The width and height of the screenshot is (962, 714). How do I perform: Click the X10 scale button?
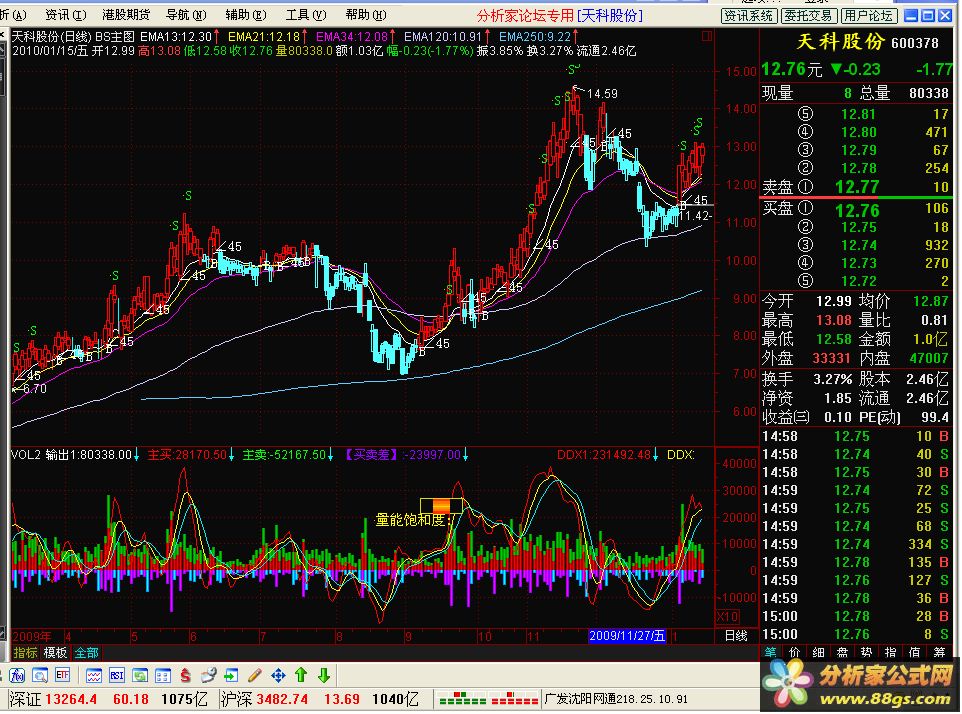coord(728,616)
